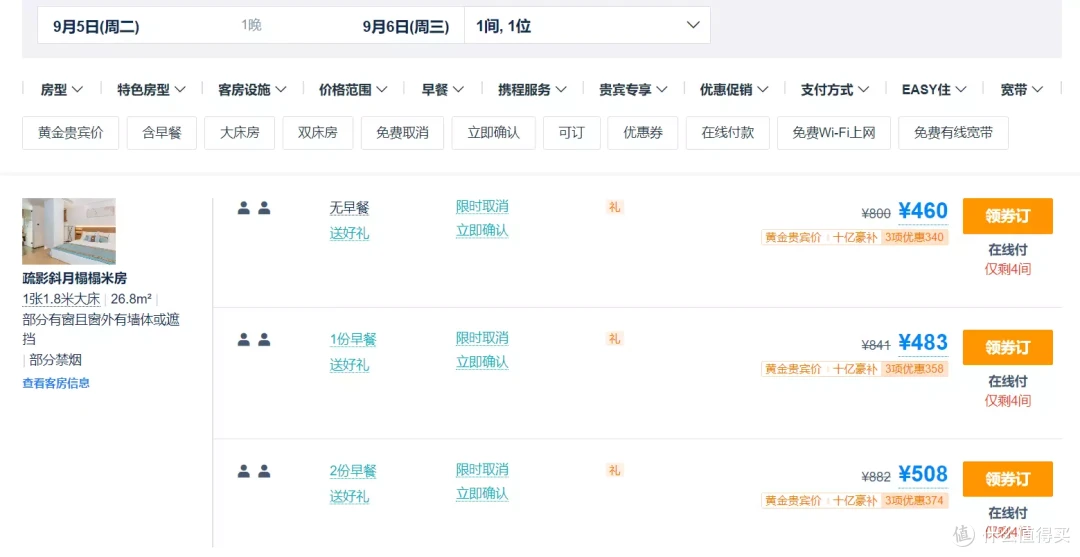The image size is (1080, 557).
Task: Open the 贵宾专享 filter dropdown
Action: click(x=633, y=90)
